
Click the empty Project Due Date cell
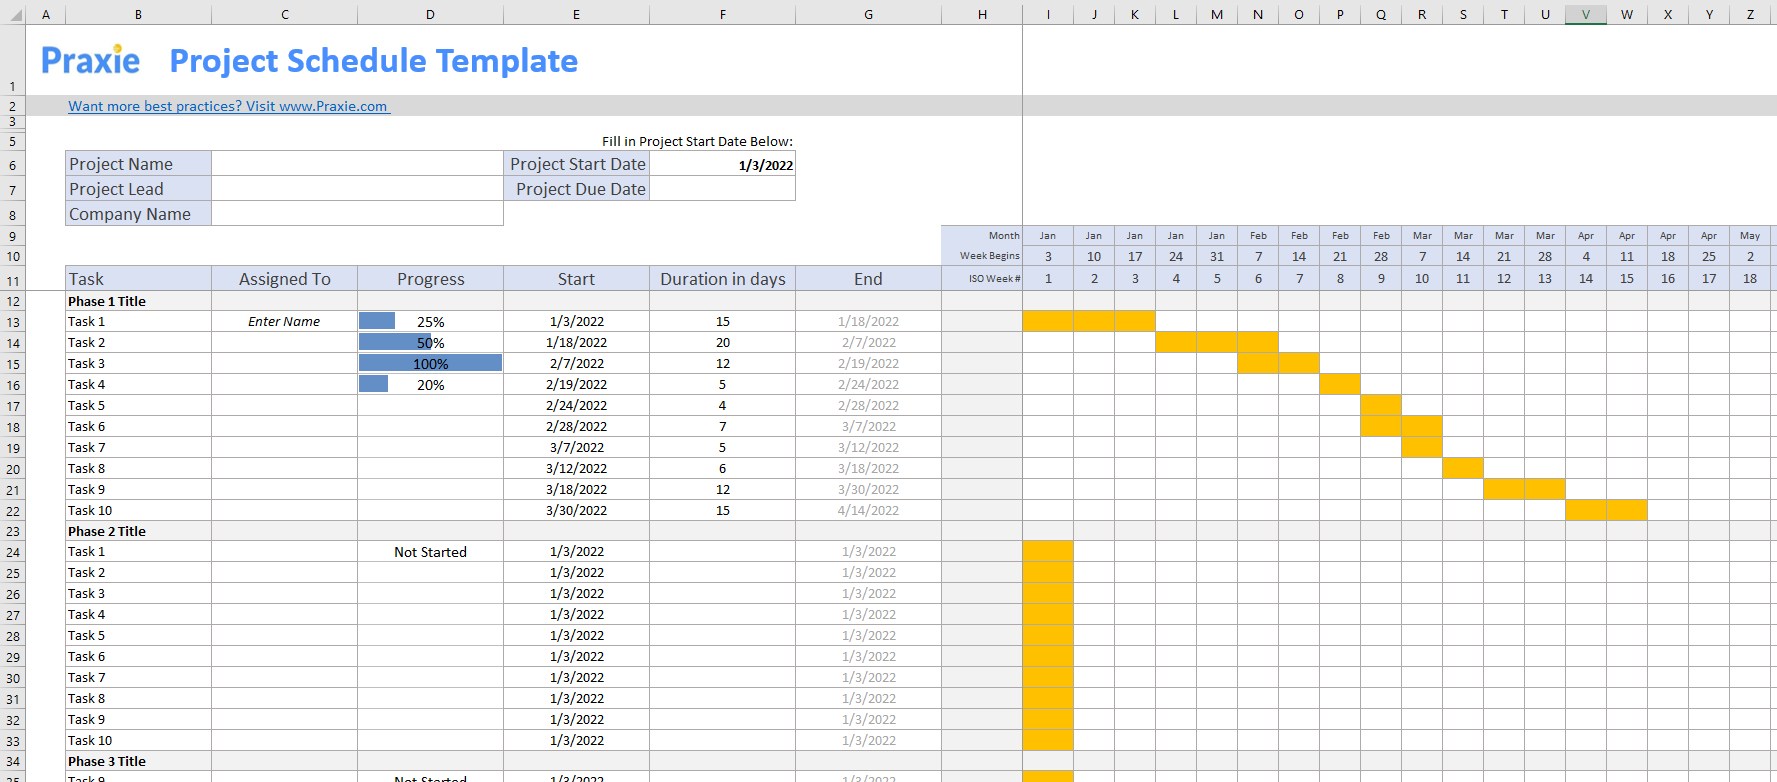click(x=722, y=189)
